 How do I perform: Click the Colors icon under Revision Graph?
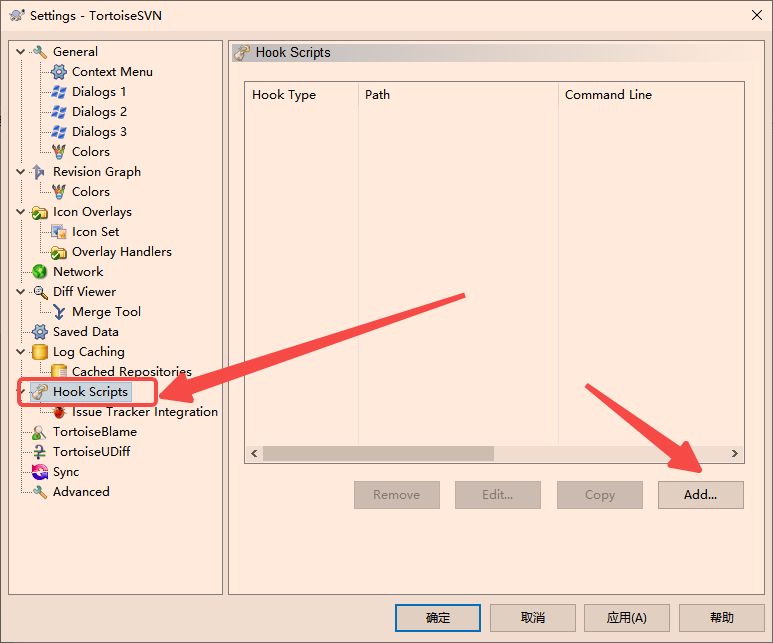(59, 192)
